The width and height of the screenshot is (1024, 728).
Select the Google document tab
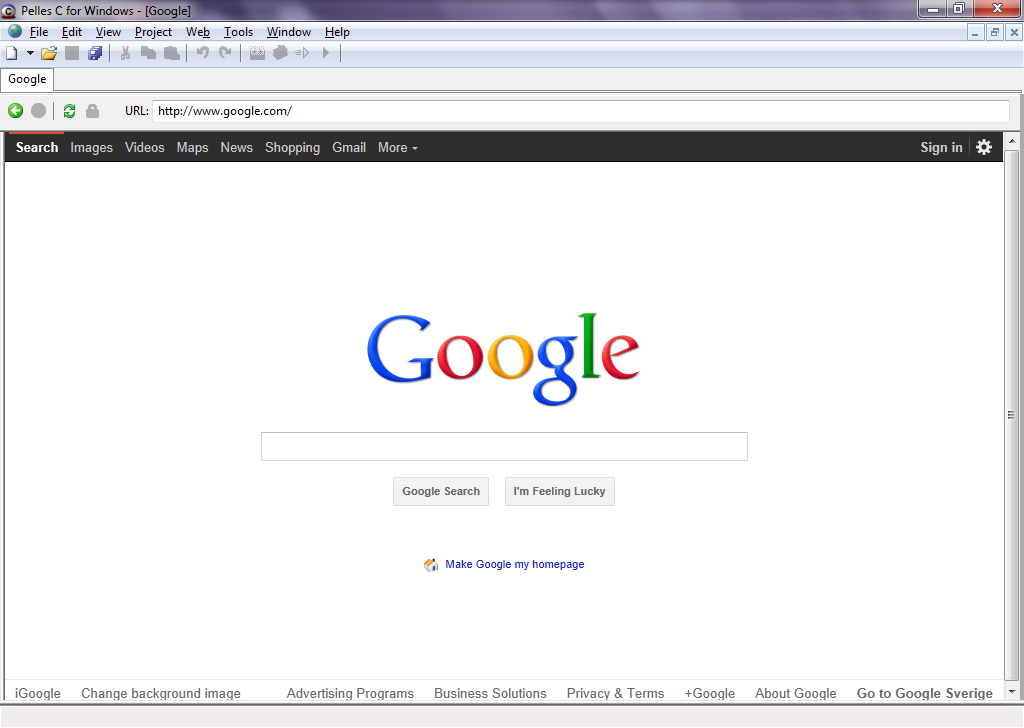tap(27, 79)
